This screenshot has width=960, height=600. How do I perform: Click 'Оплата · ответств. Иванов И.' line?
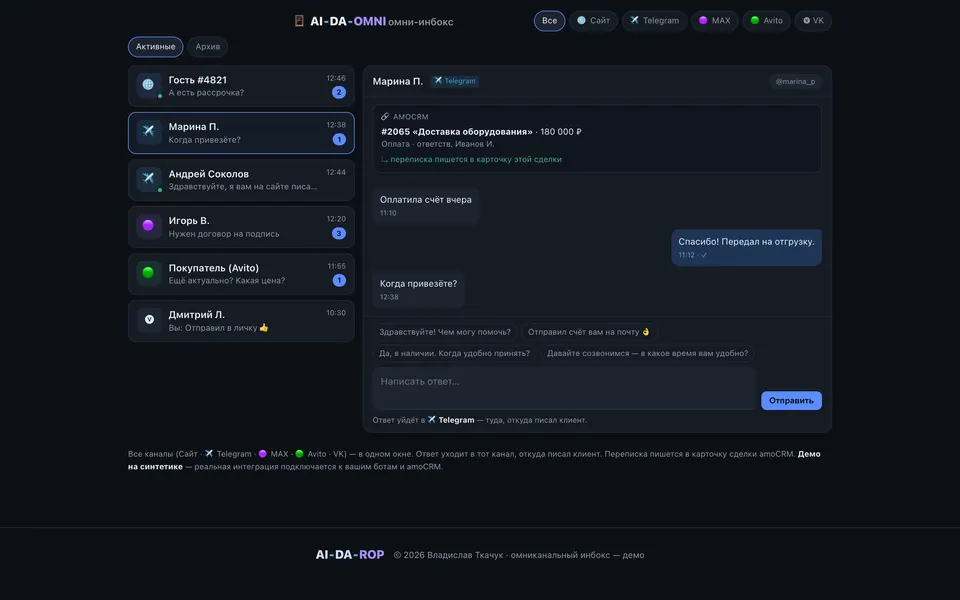click(437, 144)
